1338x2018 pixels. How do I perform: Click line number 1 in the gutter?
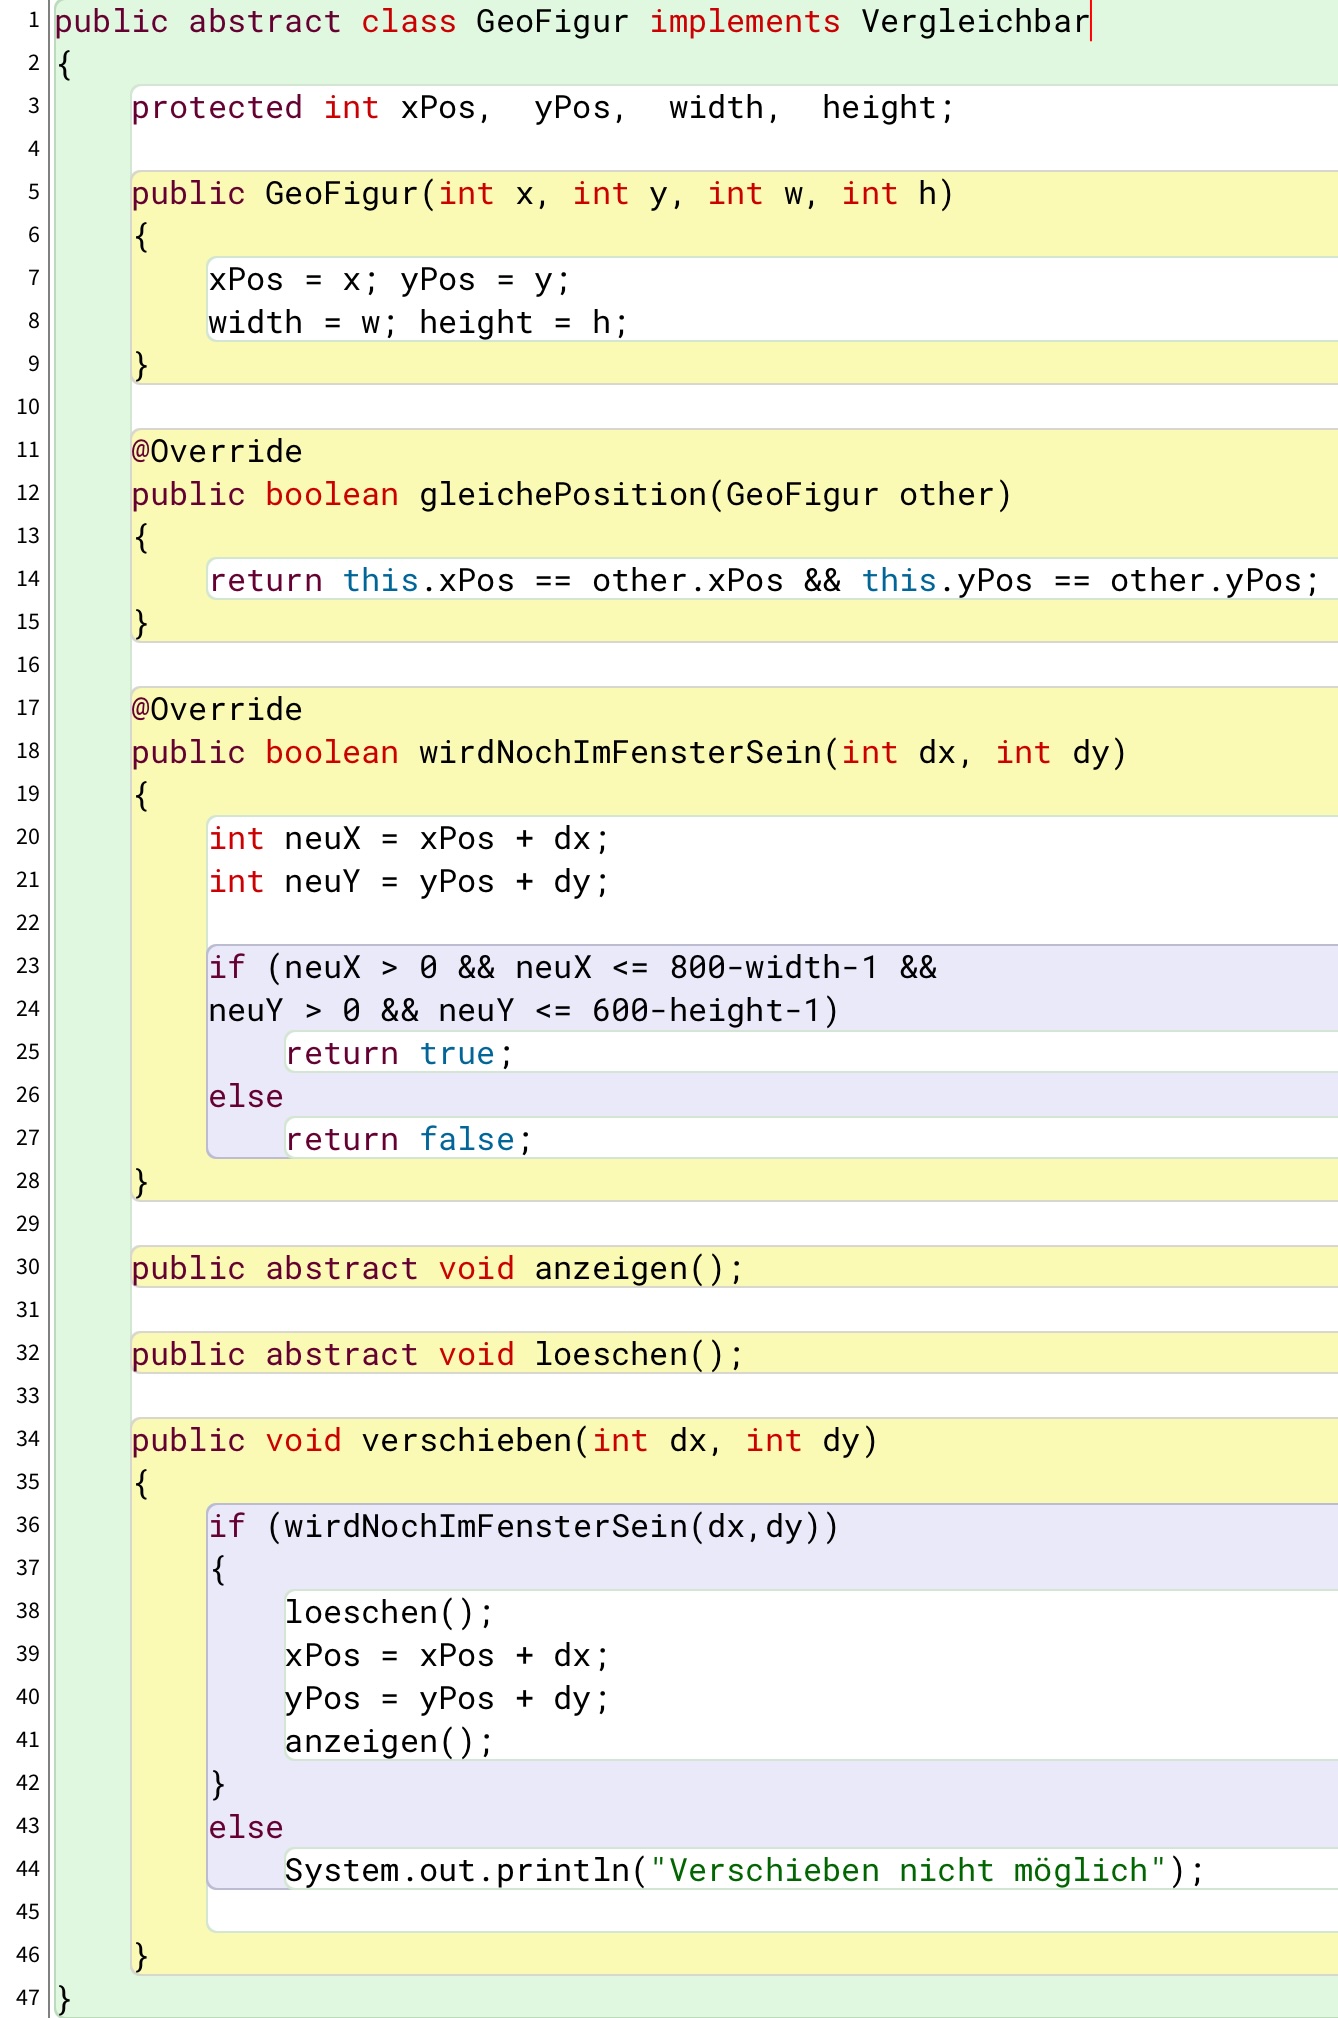(33, 20)
